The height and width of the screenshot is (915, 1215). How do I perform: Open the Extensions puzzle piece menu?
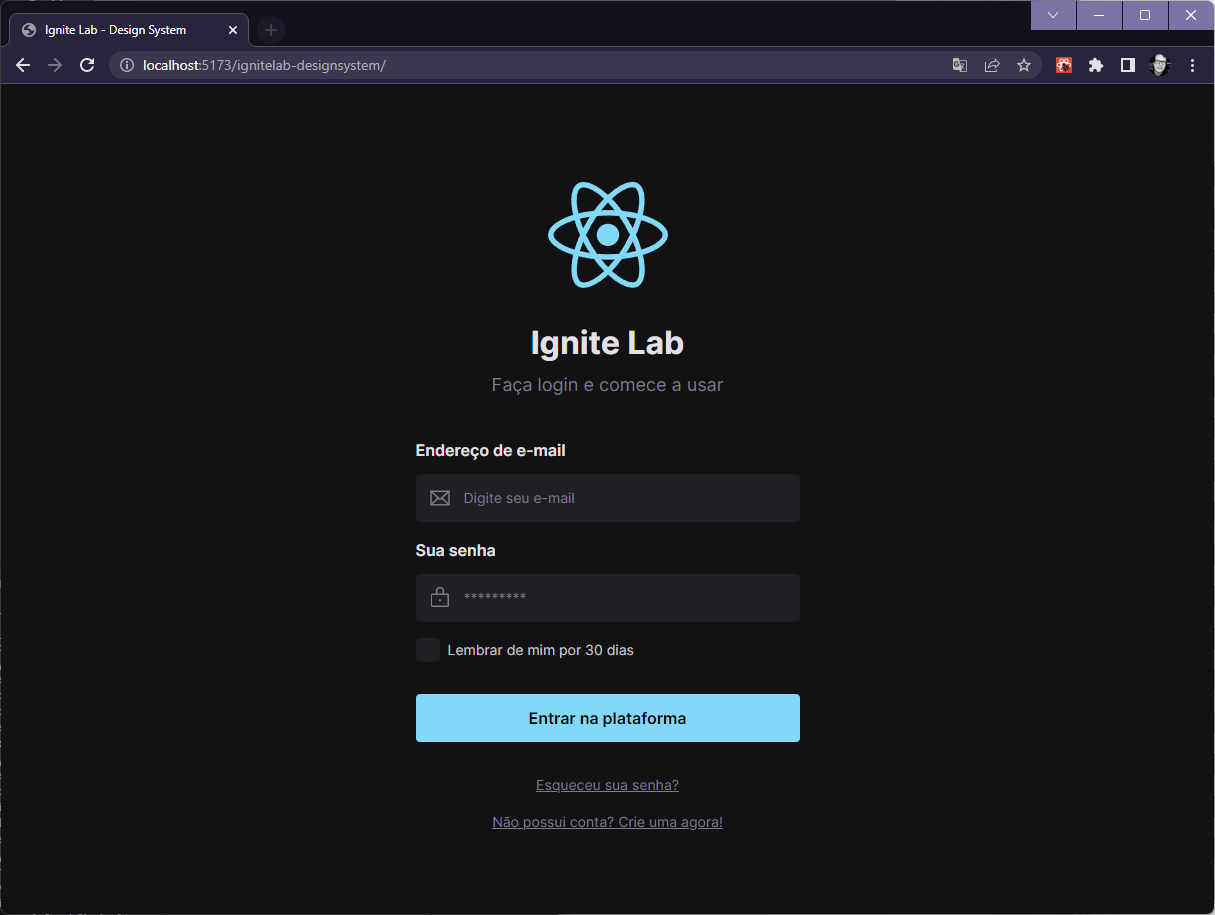point(1096,65)
